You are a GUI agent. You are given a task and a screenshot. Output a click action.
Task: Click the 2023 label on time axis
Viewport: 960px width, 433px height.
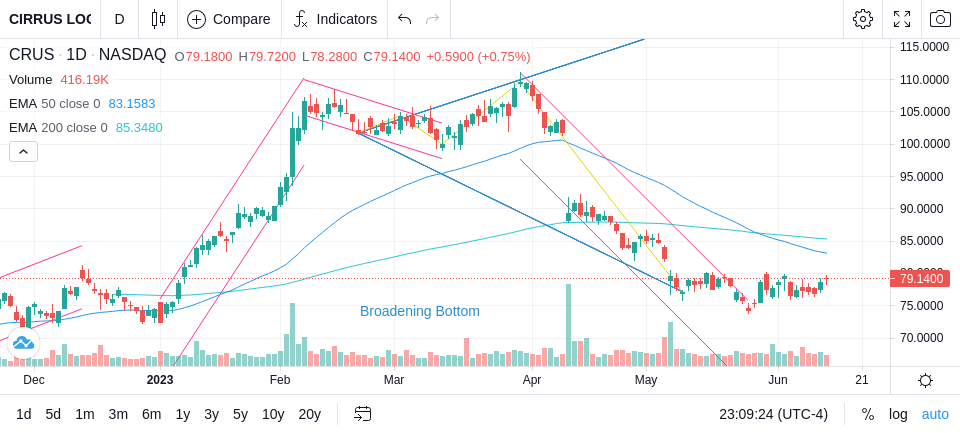(160, 380)
